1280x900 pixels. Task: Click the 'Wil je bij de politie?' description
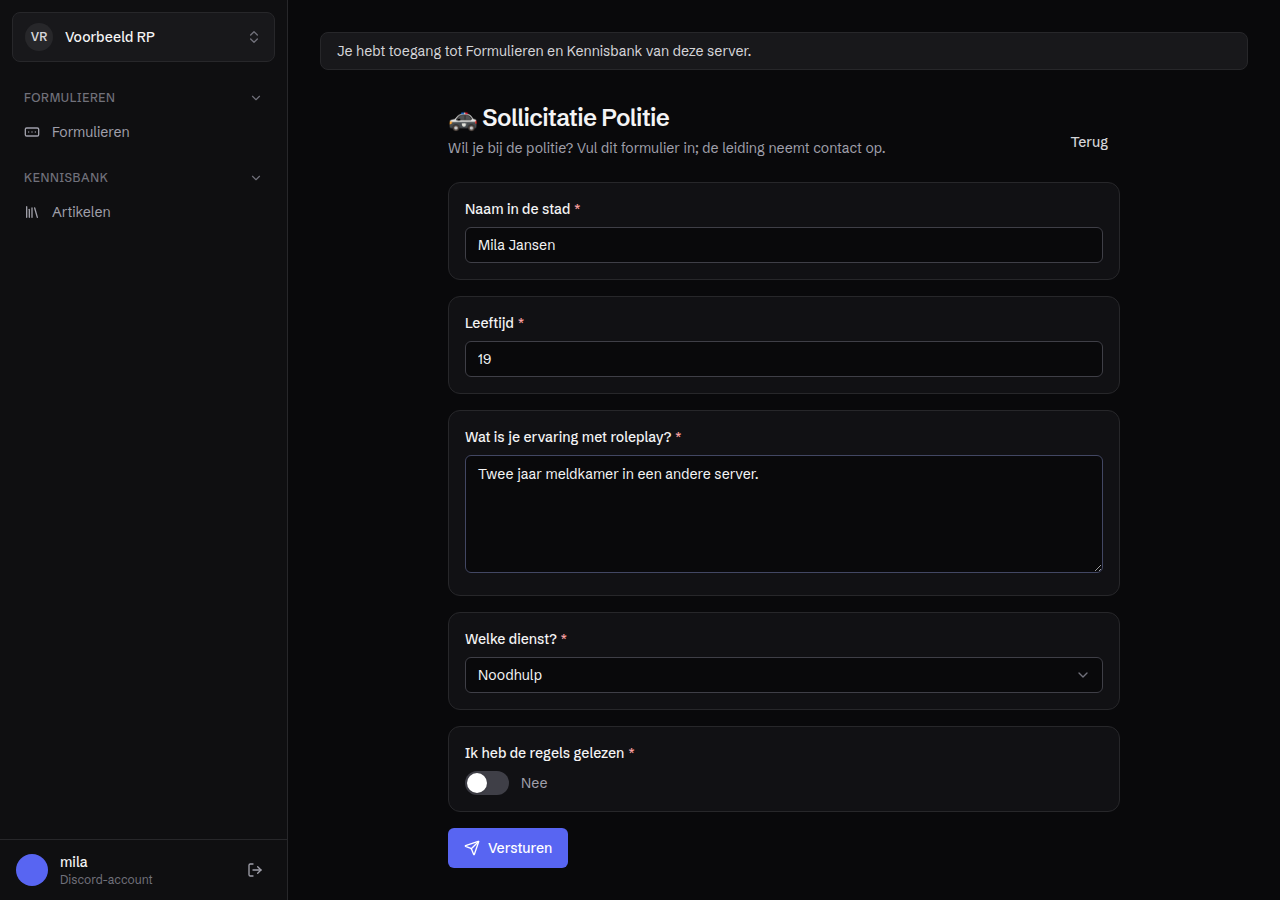(x=667, y=148)
